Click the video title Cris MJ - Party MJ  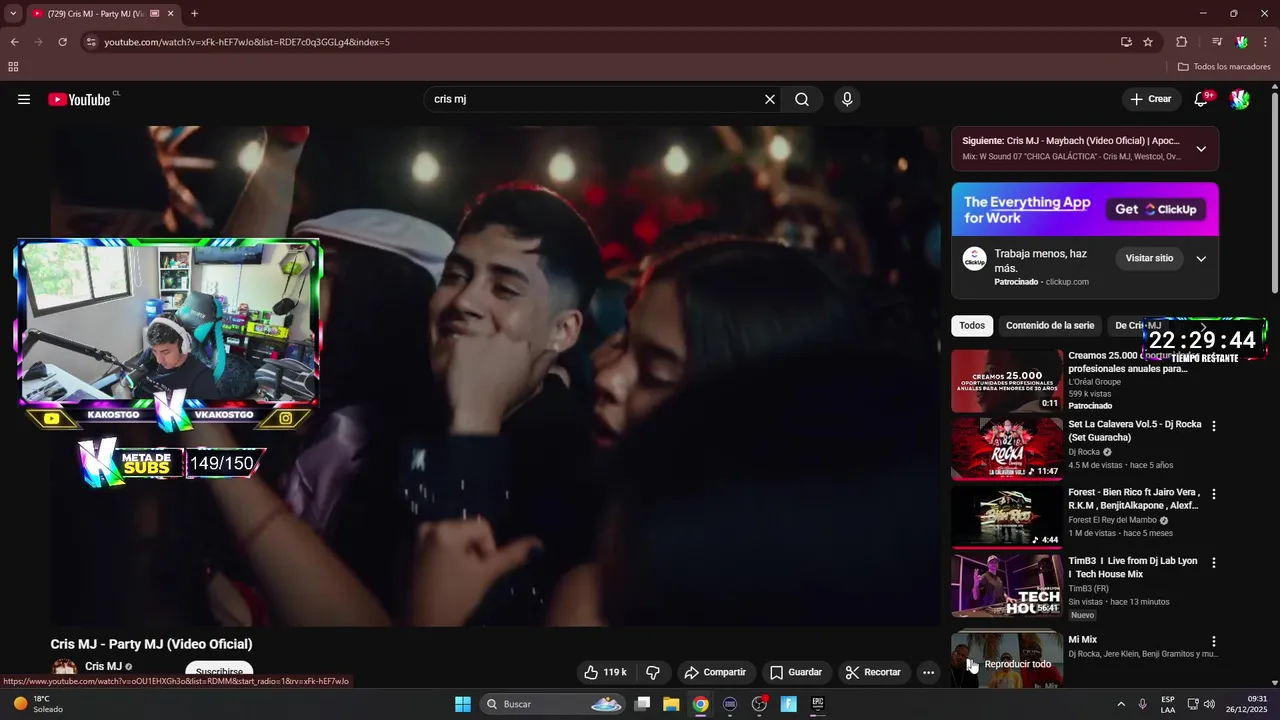151,644
